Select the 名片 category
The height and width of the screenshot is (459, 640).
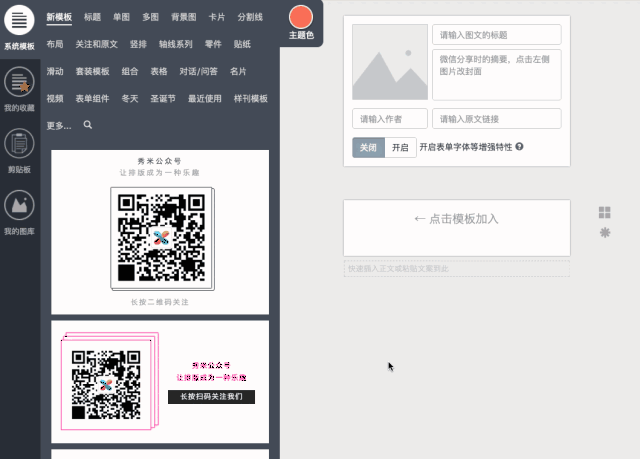[x=238, y=71]
